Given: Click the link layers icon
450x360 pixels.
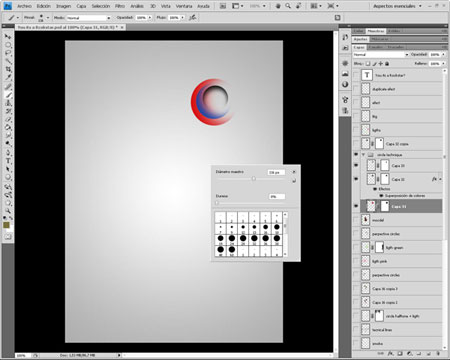Looking at the screenshot, I should coord(381,353).
